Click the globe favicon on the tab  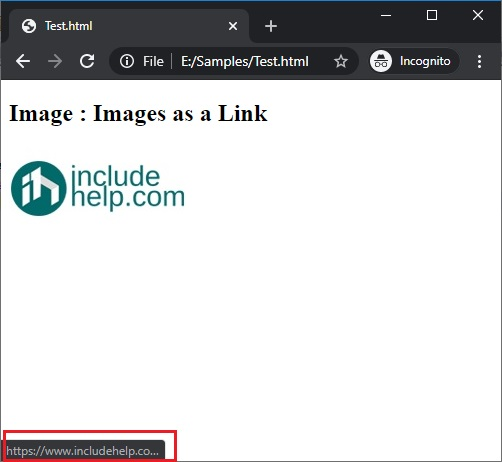[x=29, y=26]
